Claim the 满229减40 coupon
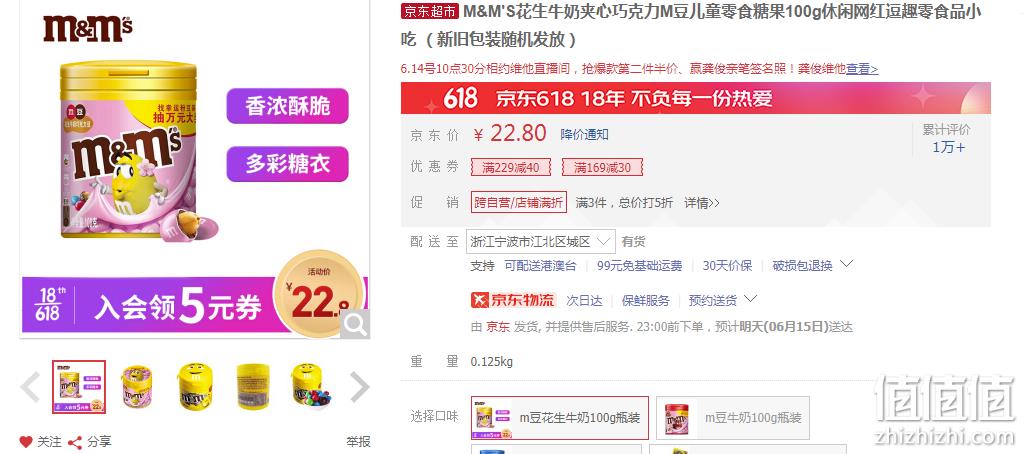This screenshot has width=1024, height=454. point(511,167)
